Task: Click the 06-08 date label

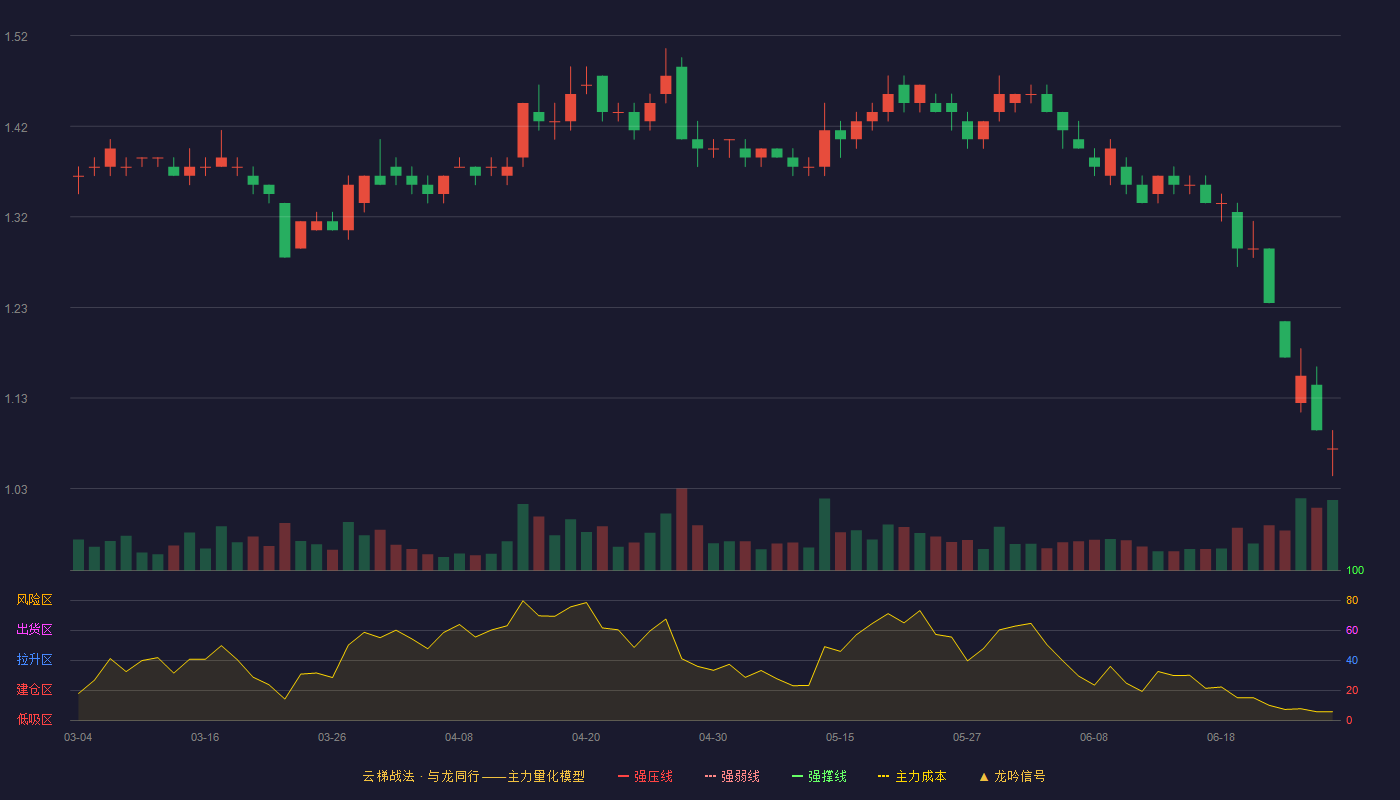Action: [1094, 737]
